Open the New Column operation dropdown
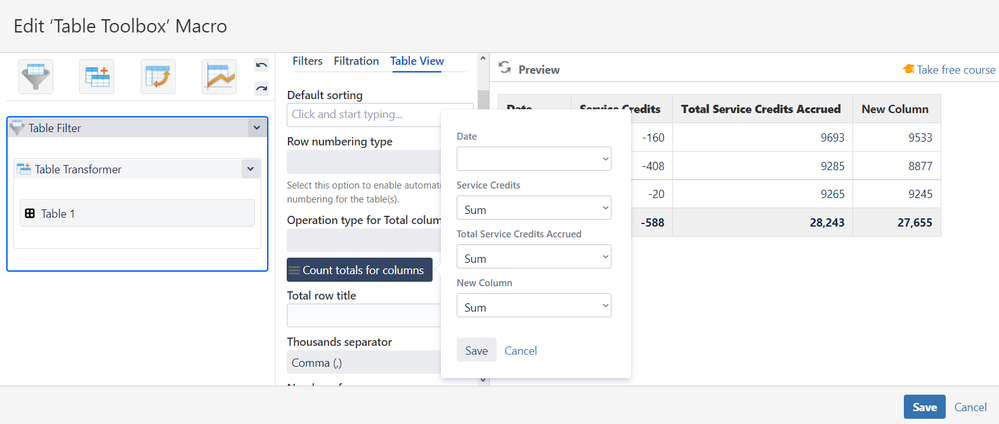The width and height of the screenshot is (999, 424). point(533,306)
